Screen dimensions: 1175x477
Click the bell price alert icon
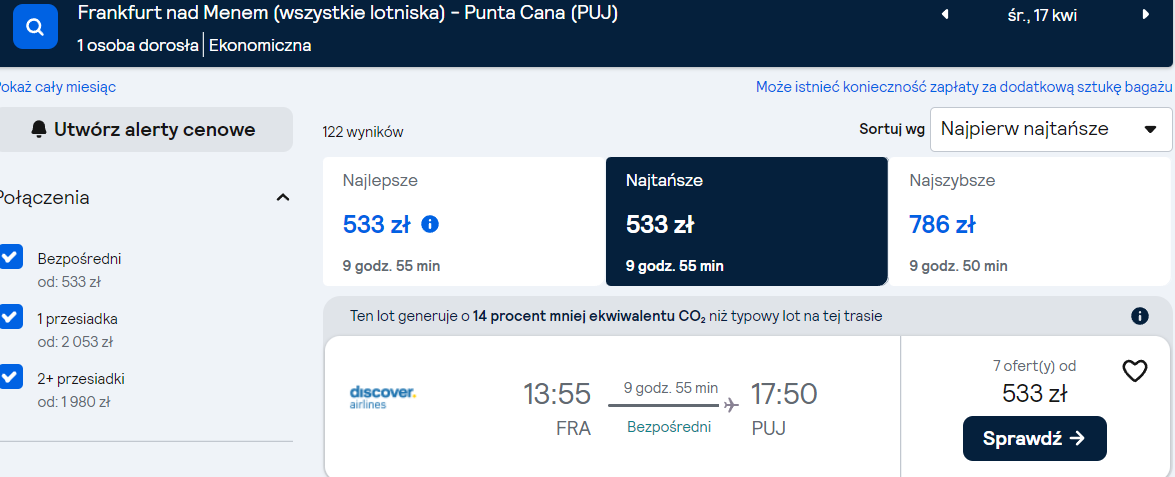click(39, 130)
